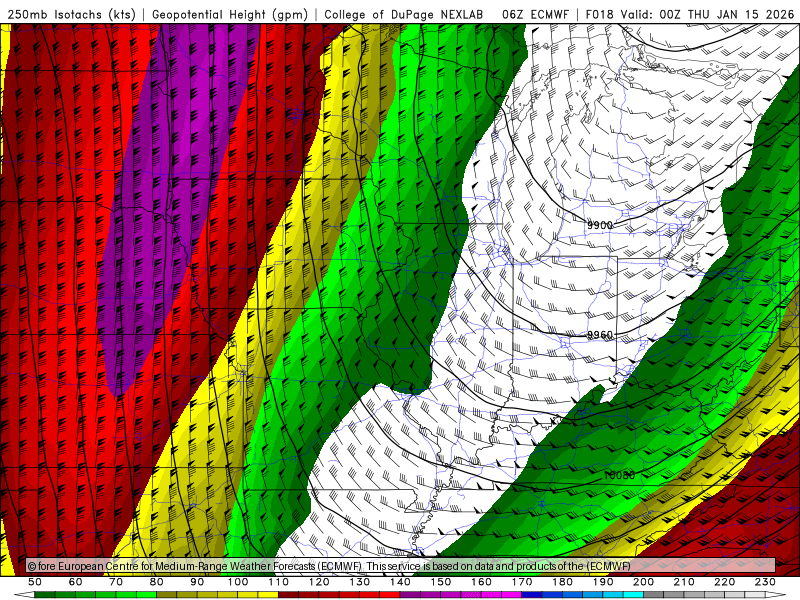Click the 160 value on the color scale

pyautogui.click(x=481, y=582)
